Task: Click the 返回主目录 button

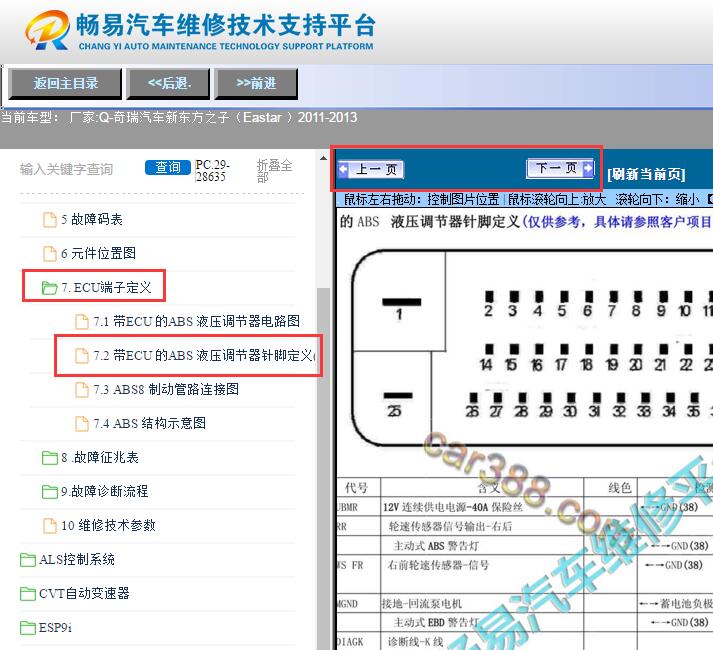Action: [65, 84]
